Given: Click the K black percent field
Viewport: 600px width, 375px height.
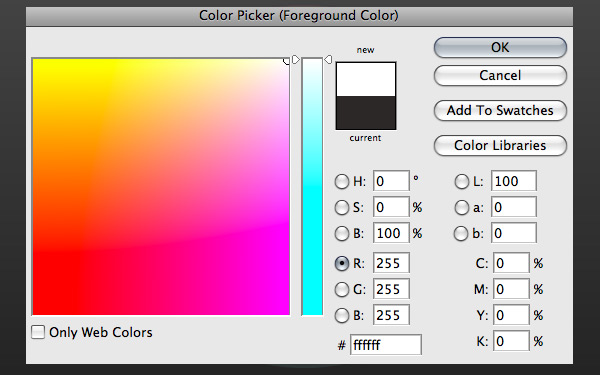Looking at the screenshot, I should 511,341.
